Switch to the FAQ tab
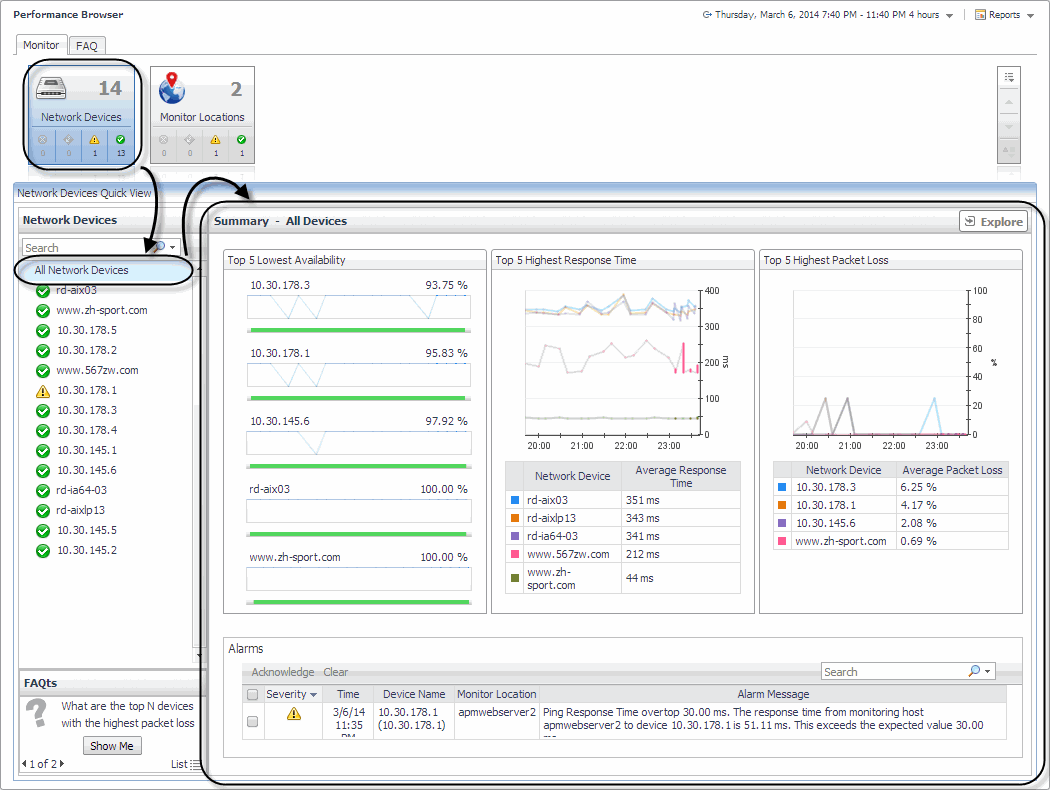Image resolution: width=1050 pixels, height=790 pixels. click(x=87, y=46)
